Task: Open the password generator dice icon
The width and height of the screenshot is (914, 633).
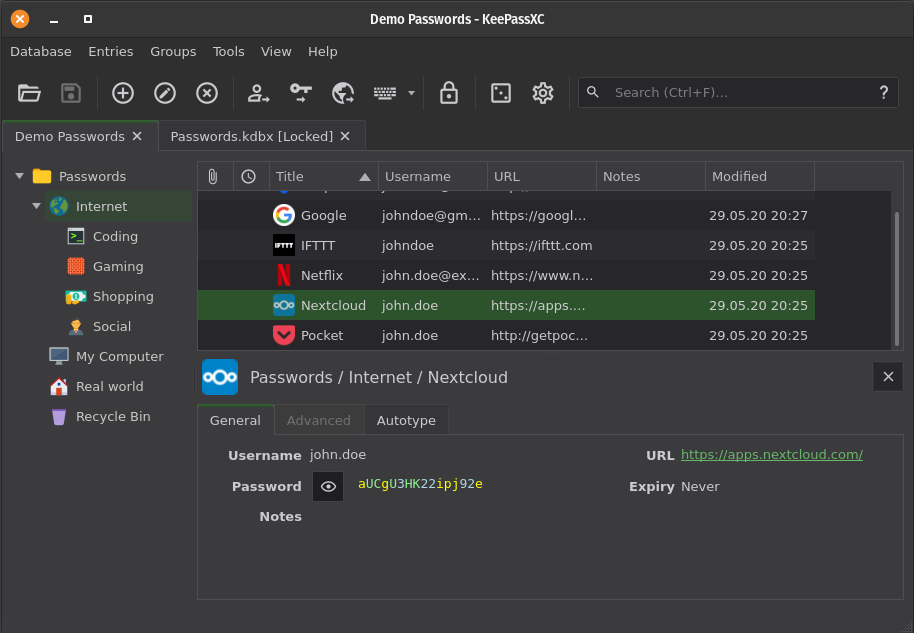Action: 500,92
